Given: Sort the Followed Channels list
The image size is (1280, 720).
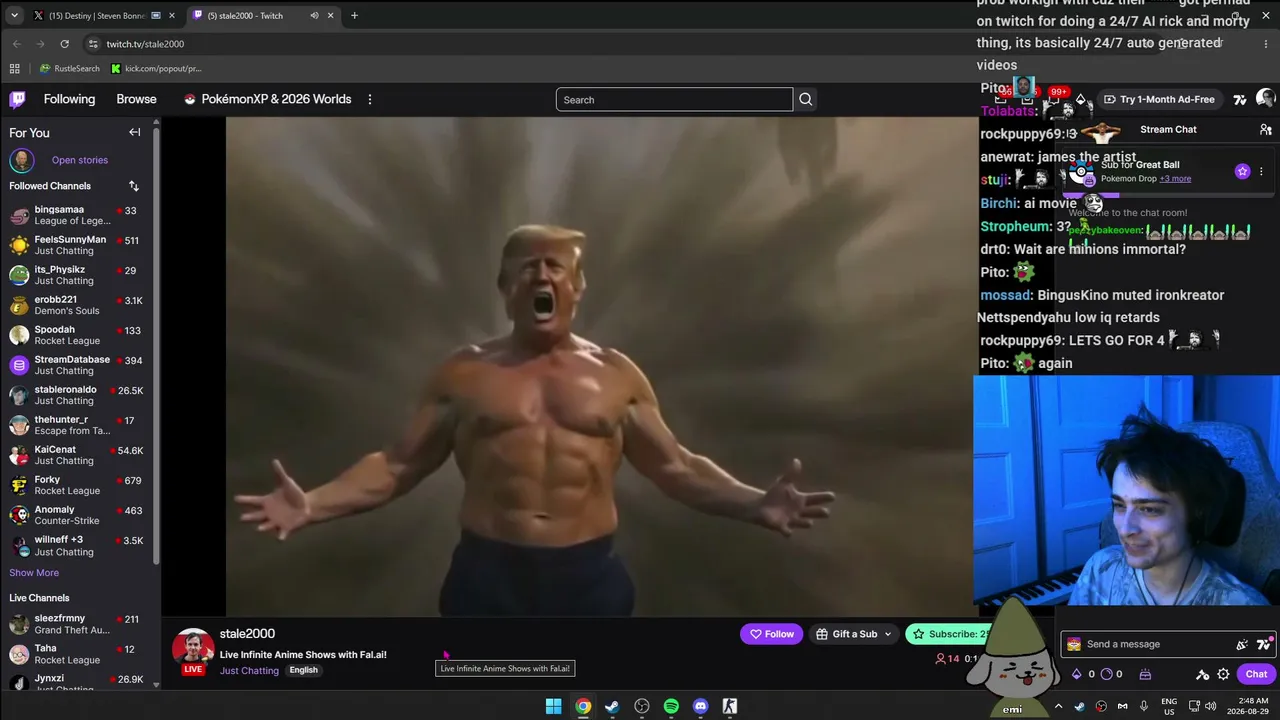Looking at the screenshot, I should pyautogui.click(x=133, y=186).
